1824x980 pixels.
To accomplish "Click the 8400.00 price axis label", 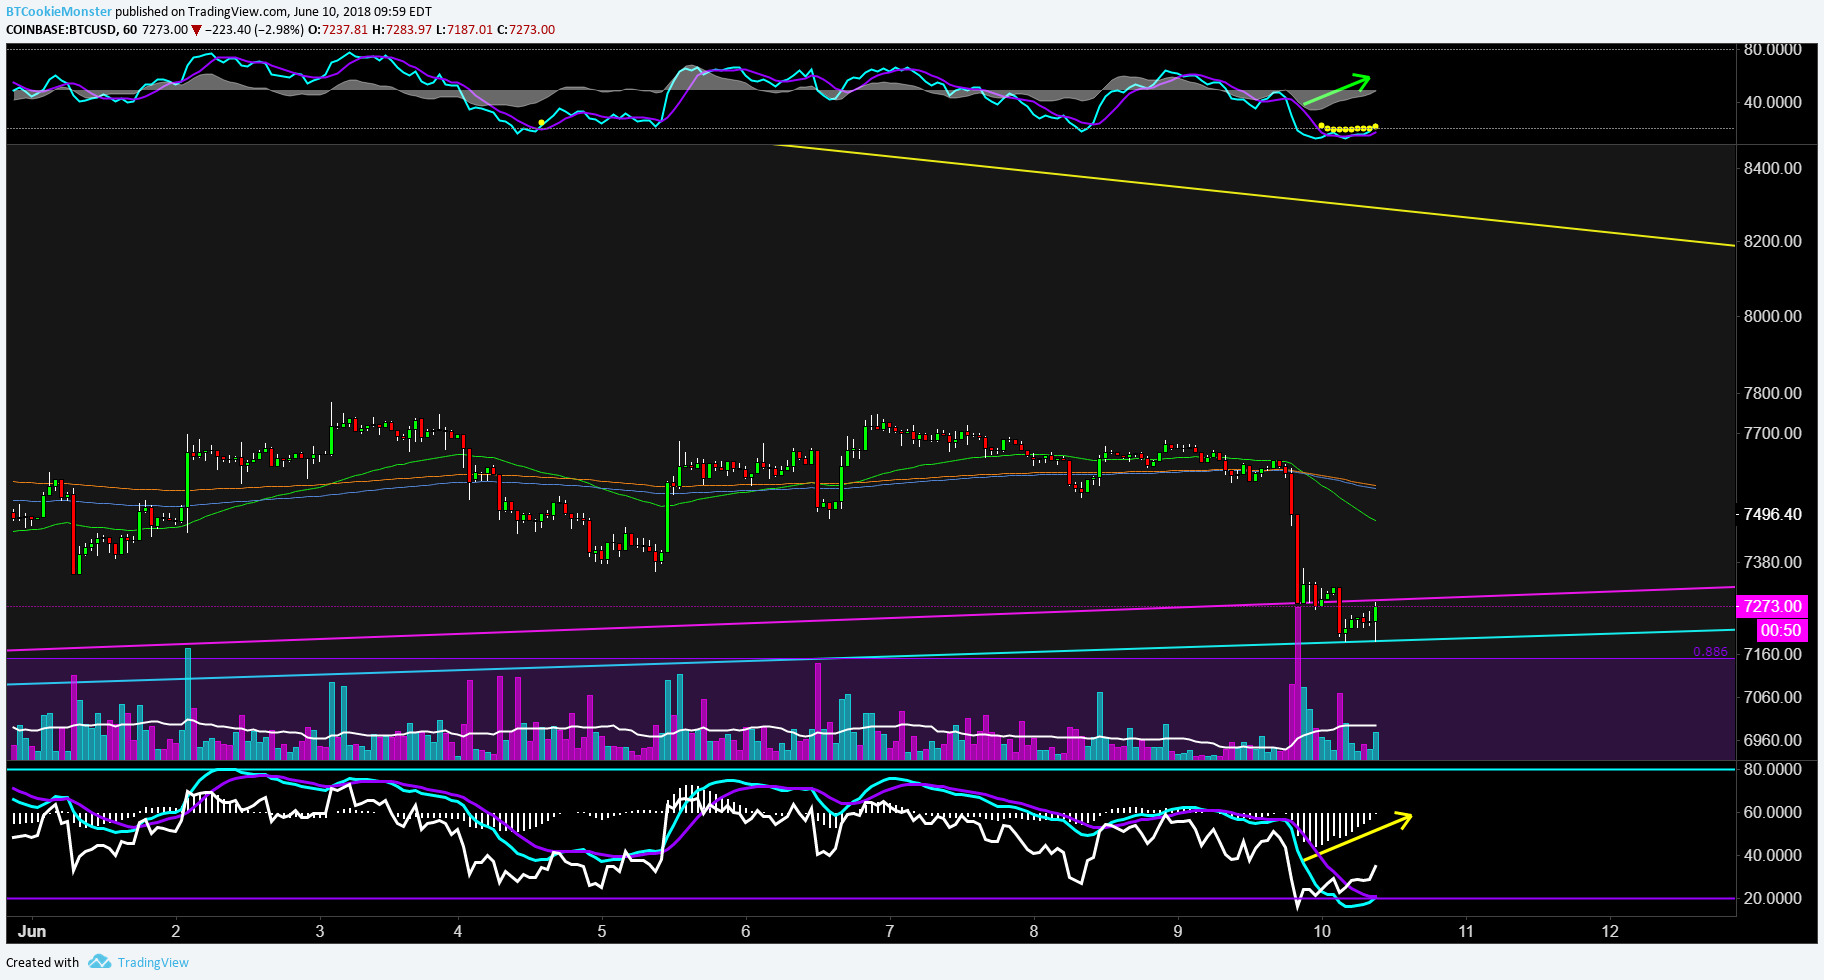I will pyautogui.click(x=1772, y=168).
